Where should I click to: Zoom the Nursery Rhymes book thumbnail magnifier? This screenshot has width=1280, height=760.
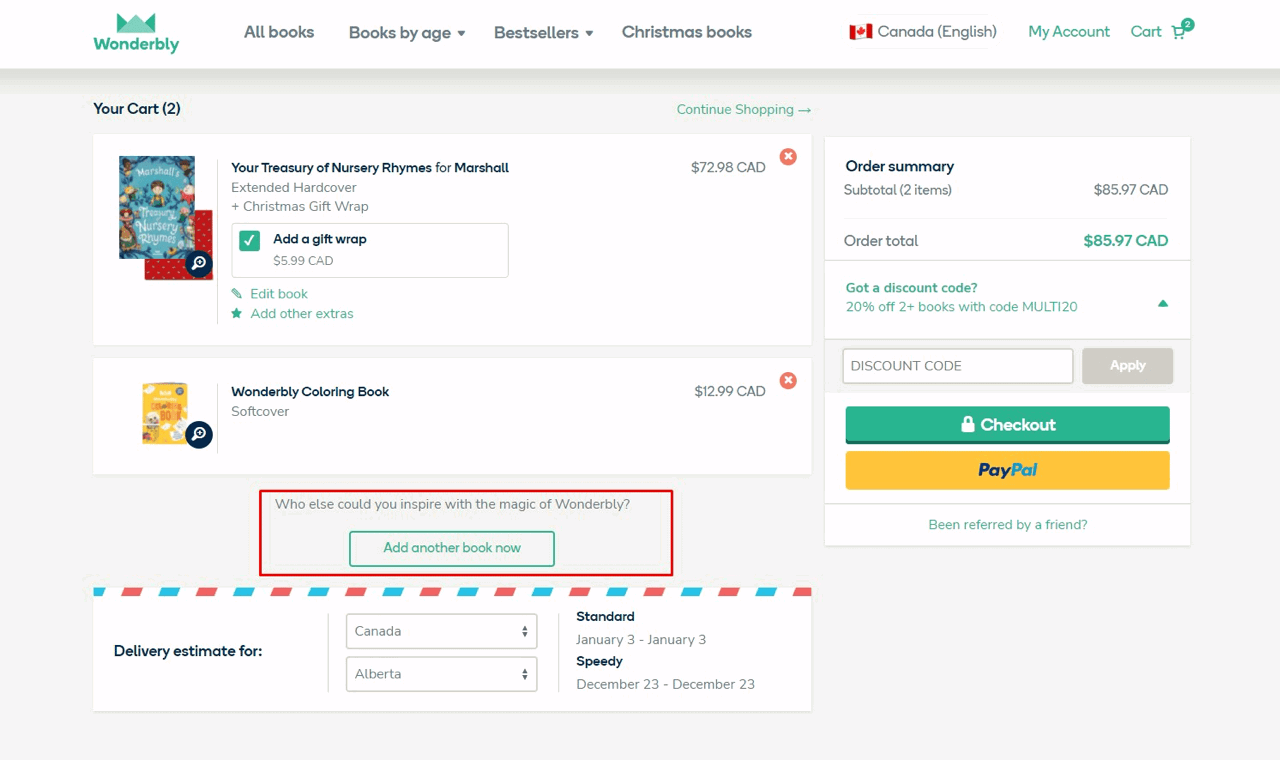(x=199, y=264)
